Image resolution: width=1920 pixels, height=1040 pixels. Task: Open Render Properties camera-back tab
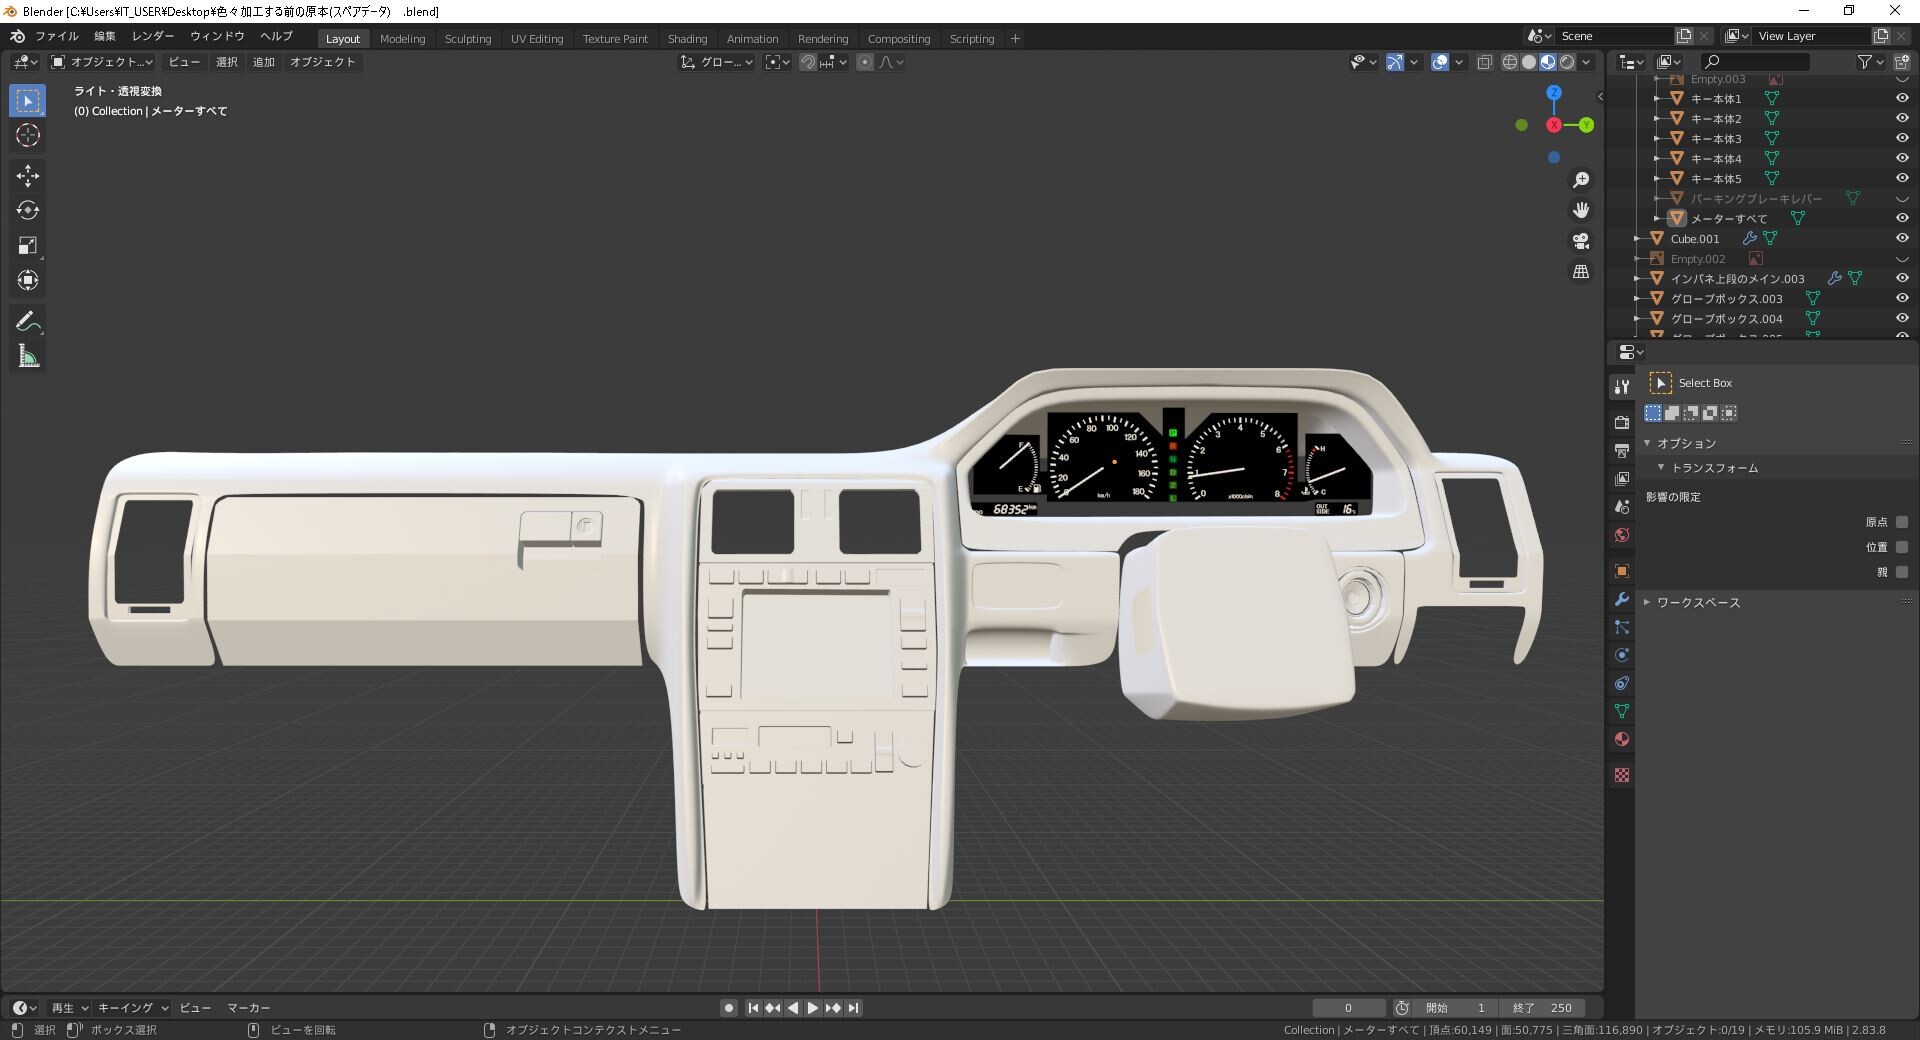(1621, 422)
